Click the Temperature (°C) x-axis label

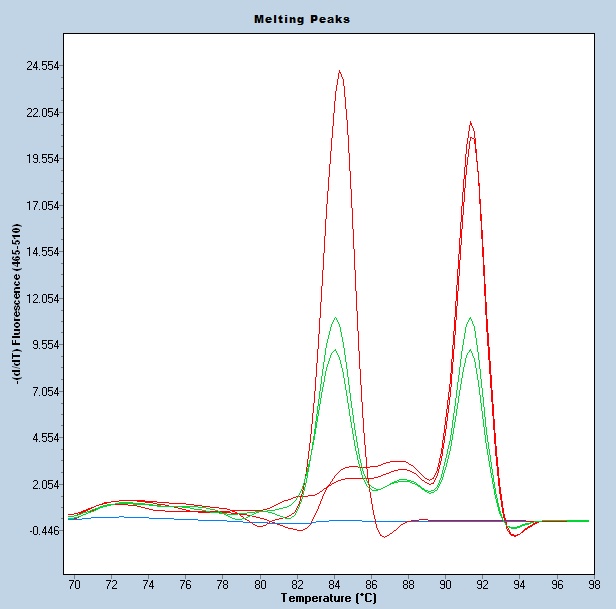[x=329, y=598]
